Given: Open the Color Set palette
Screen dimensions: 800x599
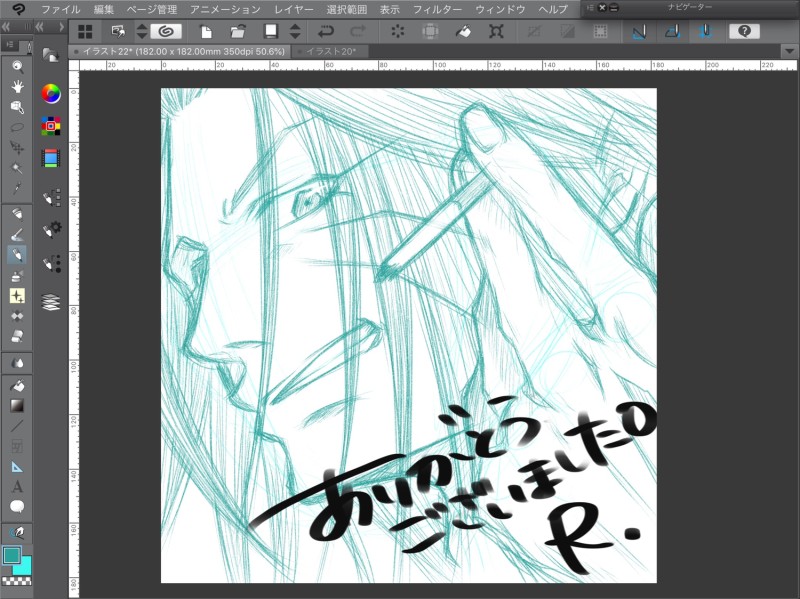Looking at the screenshot, I should pyautogui.click(x=51, y=126).
